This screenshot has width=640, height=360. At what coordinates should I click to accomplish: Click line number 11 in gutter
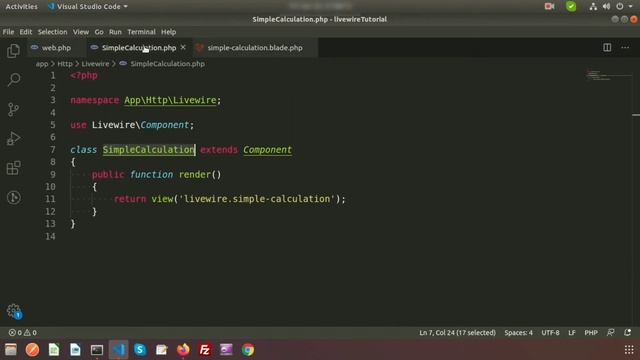coord(50,199)
